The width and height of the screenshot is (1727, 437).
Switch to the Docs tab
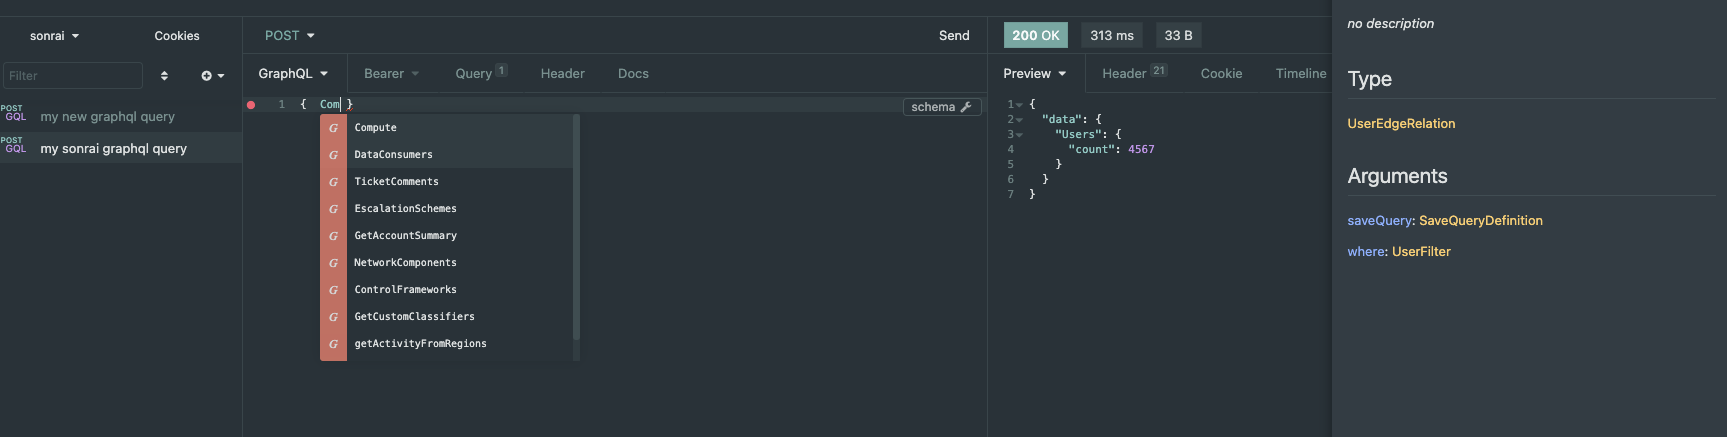(633, 74)
